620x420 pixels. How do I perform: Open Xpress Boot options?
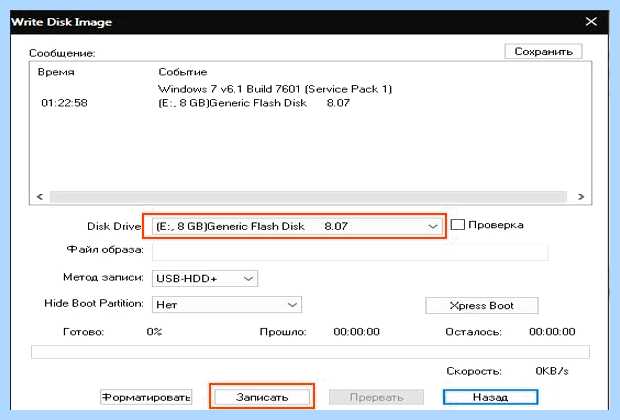(482, 306)
